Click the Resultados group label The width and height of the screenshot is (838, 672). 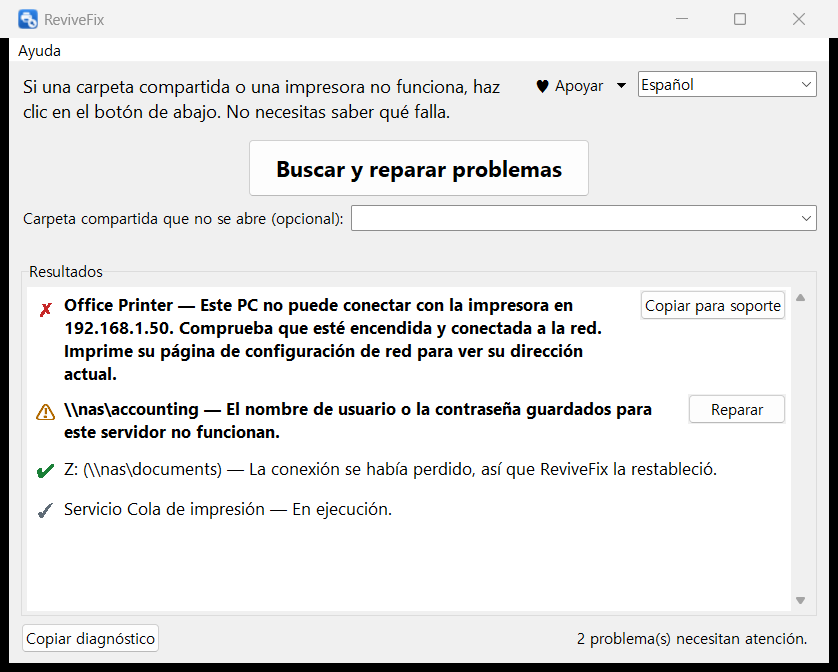[66, 272]
